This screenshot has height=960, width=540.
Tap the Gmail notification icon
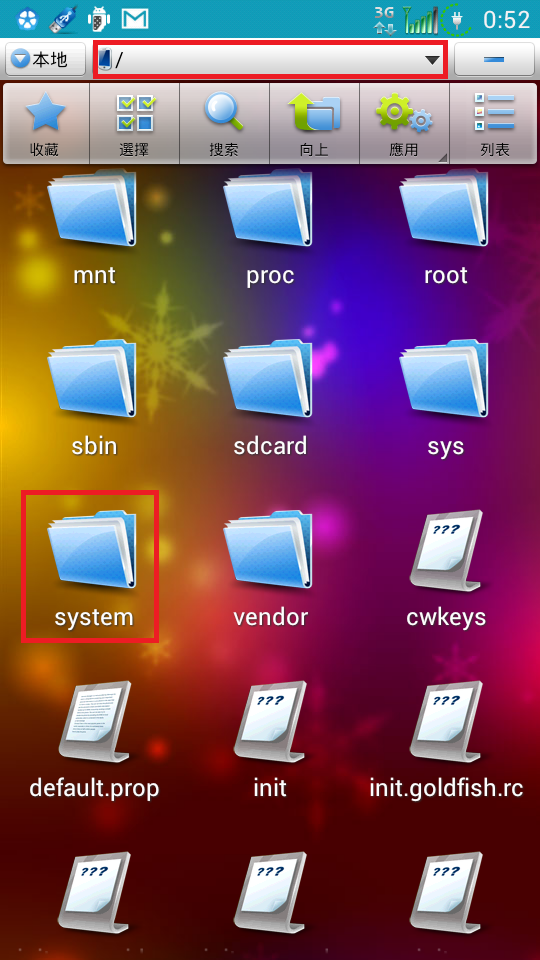tap(135, 19)
